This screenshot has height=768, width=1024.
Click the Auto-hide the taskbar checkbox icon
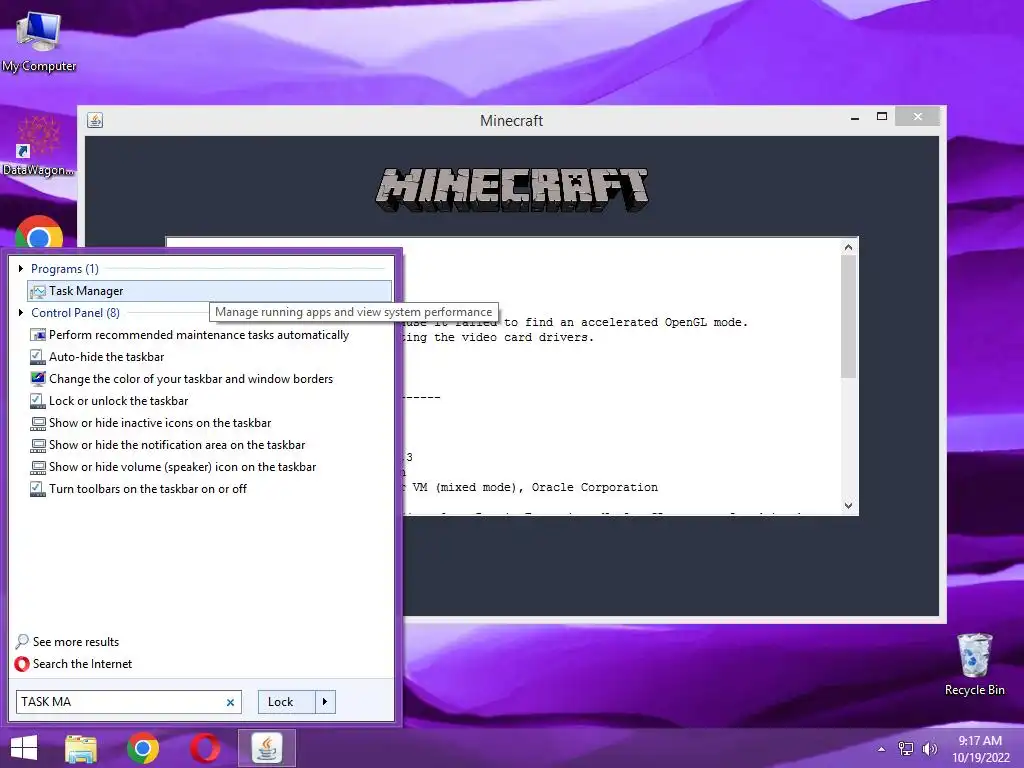[38, 357]
